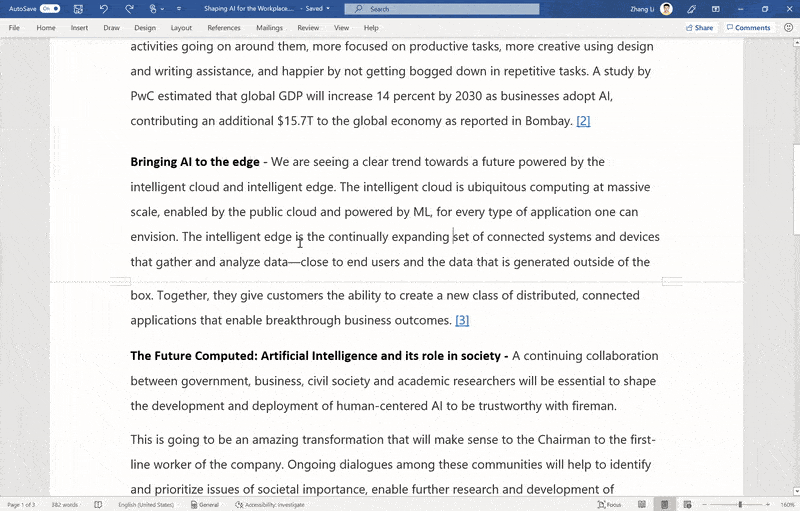Switch to Read Mode view icon
This screenshot has width=800, height=511.
point(642,505)
